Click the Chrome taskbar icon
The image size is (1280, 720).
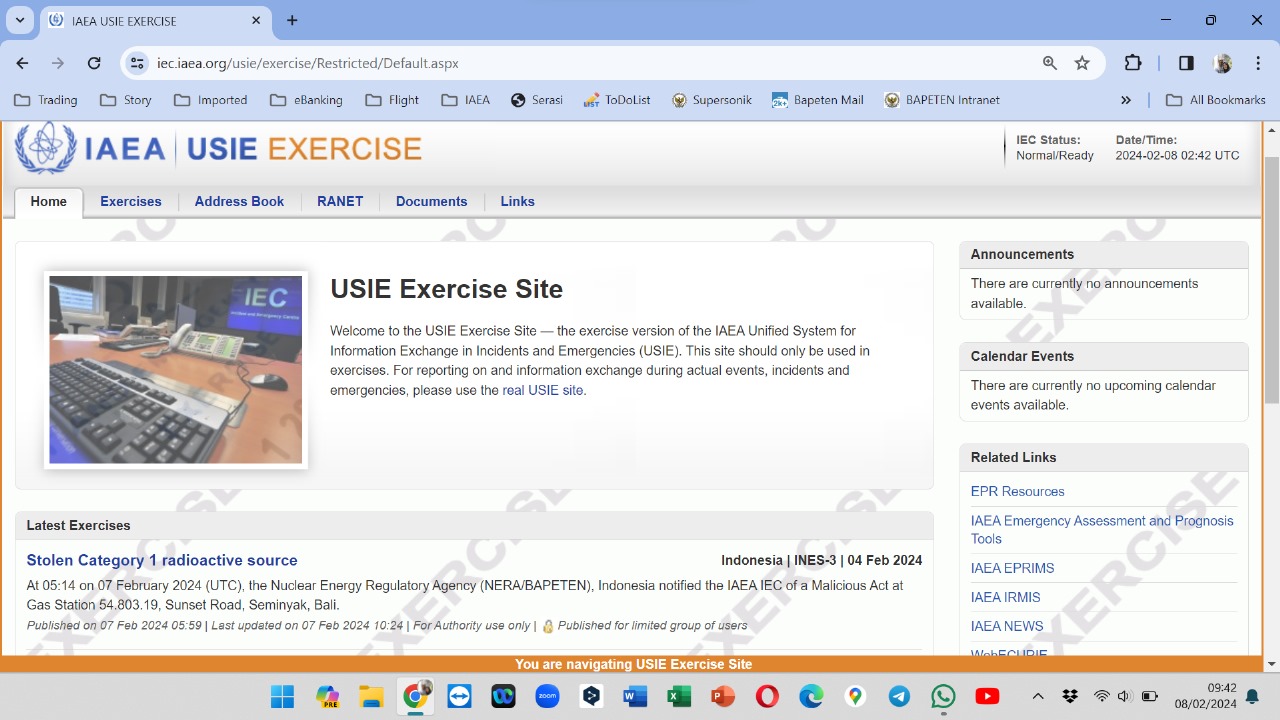[415, 696]
